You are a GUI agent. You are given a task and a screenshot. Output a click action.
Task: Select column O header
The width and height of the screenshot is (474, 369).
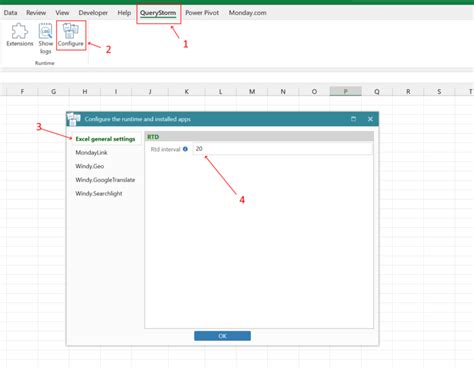click(x=314, y=91)
